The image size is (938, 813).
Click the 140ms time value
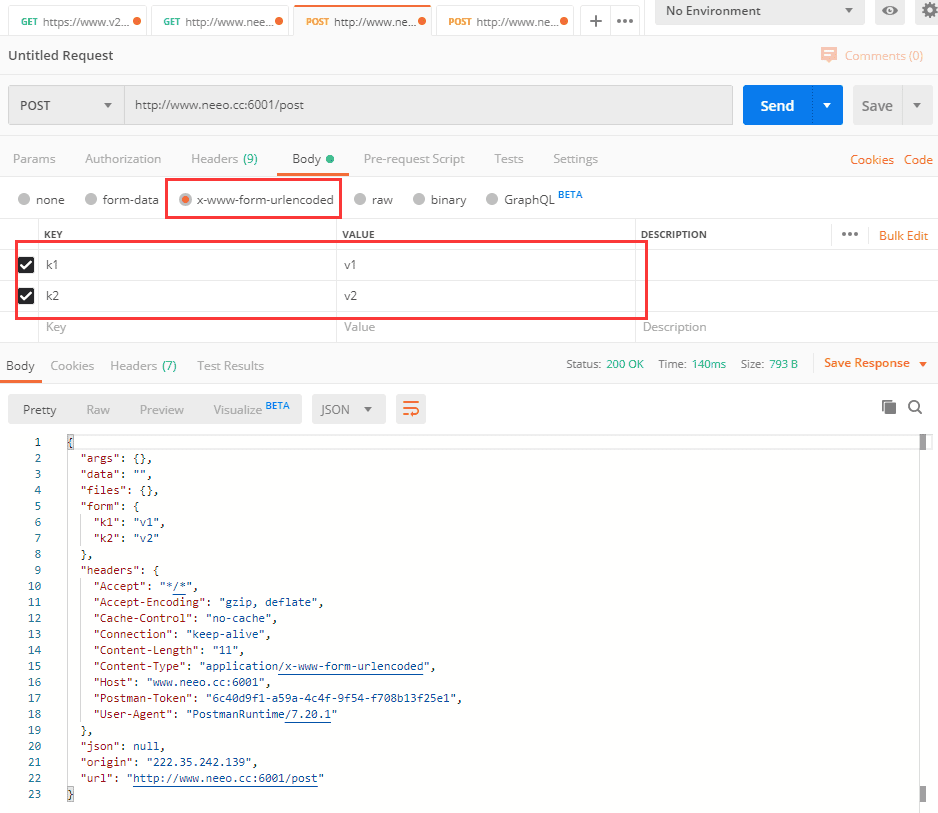[x=709, y=364]
